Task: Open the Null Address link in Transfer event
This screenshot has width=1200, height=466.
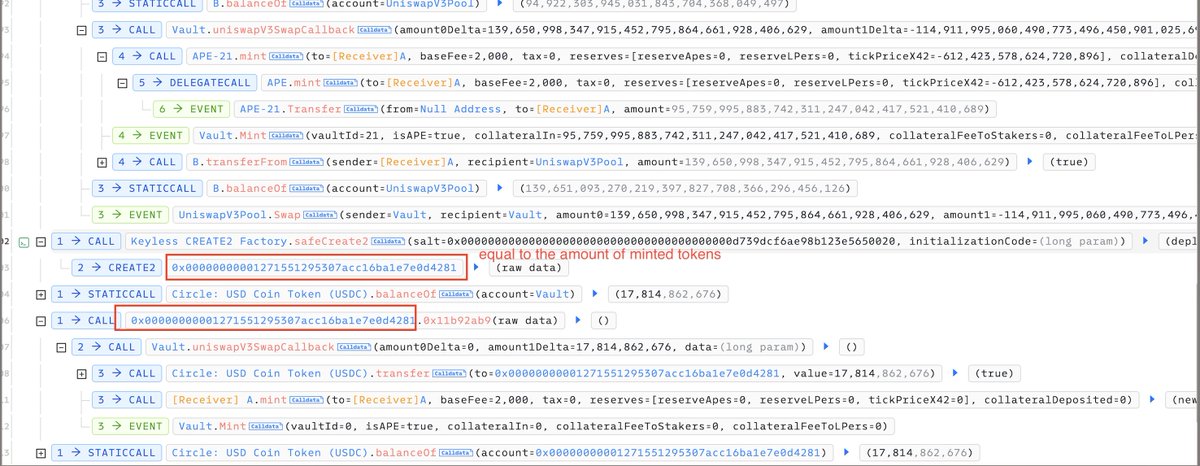Action: (x=462, y=109)
